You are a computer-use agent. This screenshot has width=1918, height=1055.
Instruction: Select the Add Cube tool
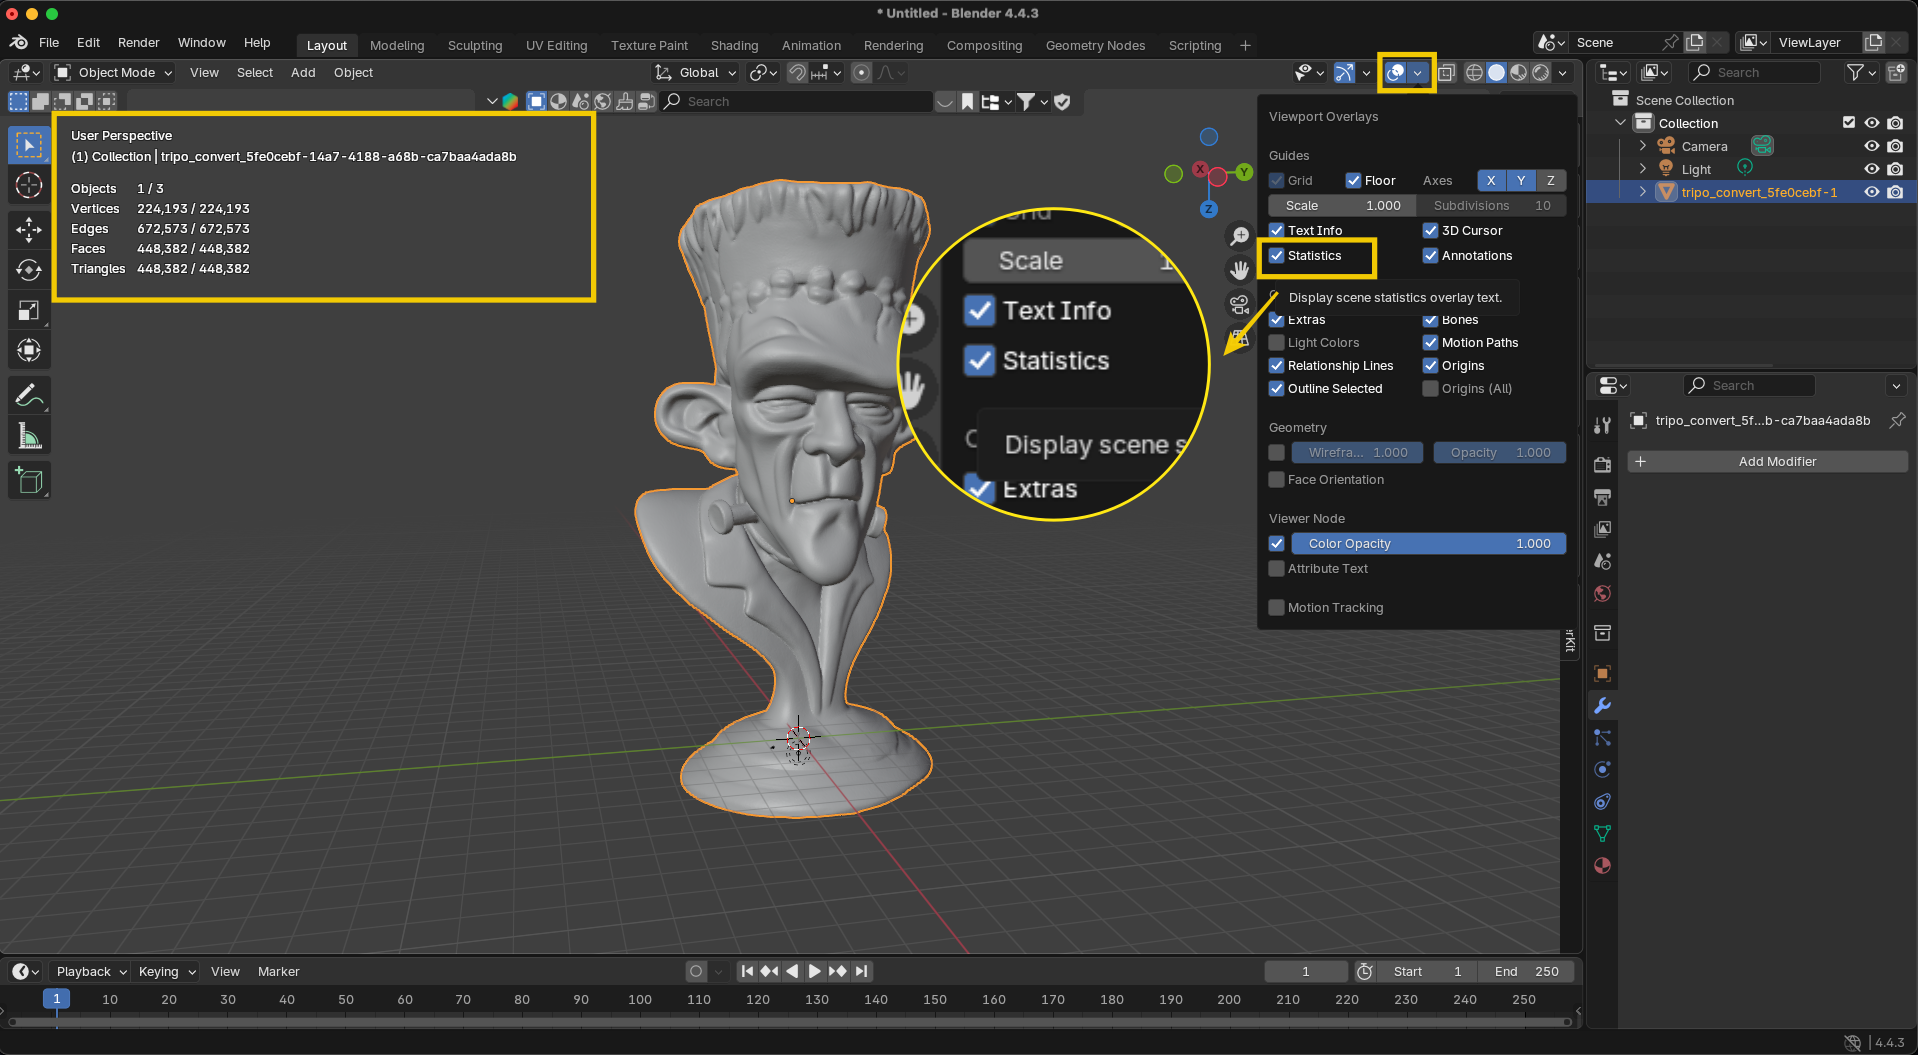pos(29,481)
